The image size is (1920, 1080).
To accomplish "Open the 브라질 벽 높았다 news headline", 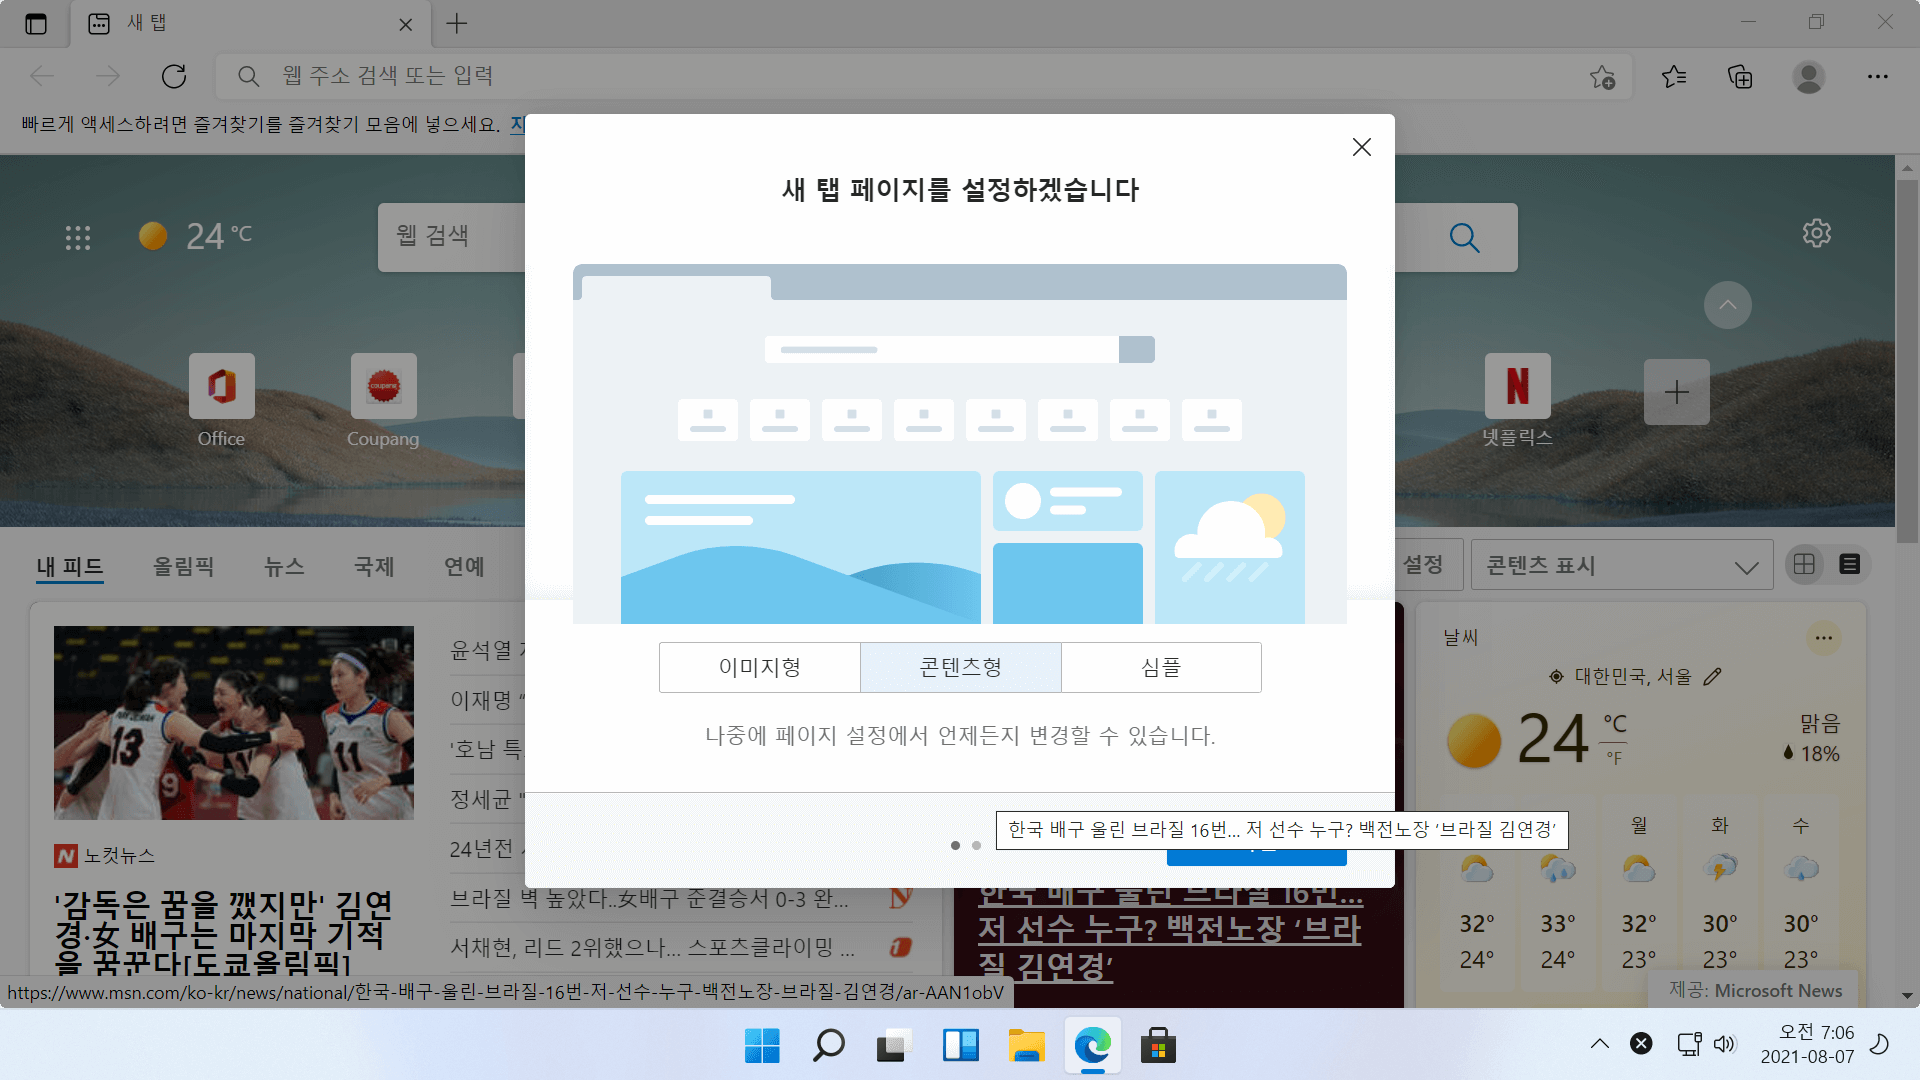I will [650, 898].
